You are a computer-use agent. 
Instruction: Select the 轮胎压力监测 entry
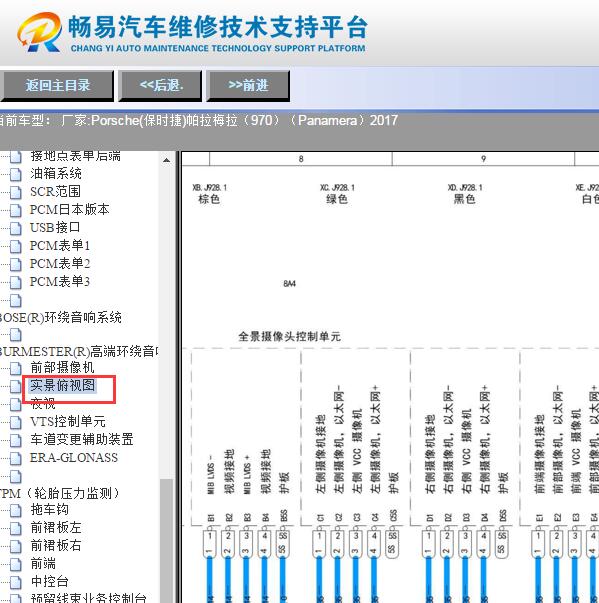pos(60,493)
